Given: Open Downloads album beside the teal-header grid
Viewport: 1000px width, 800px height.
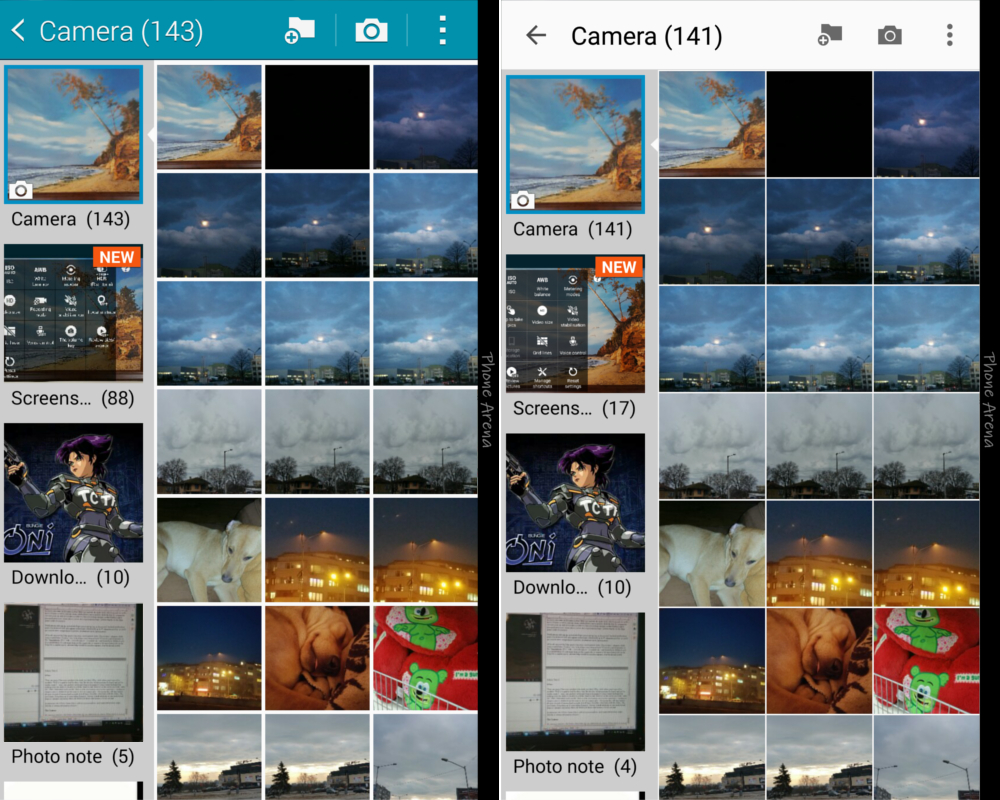Looking at the screenshot, I should [x=74, y=493].
